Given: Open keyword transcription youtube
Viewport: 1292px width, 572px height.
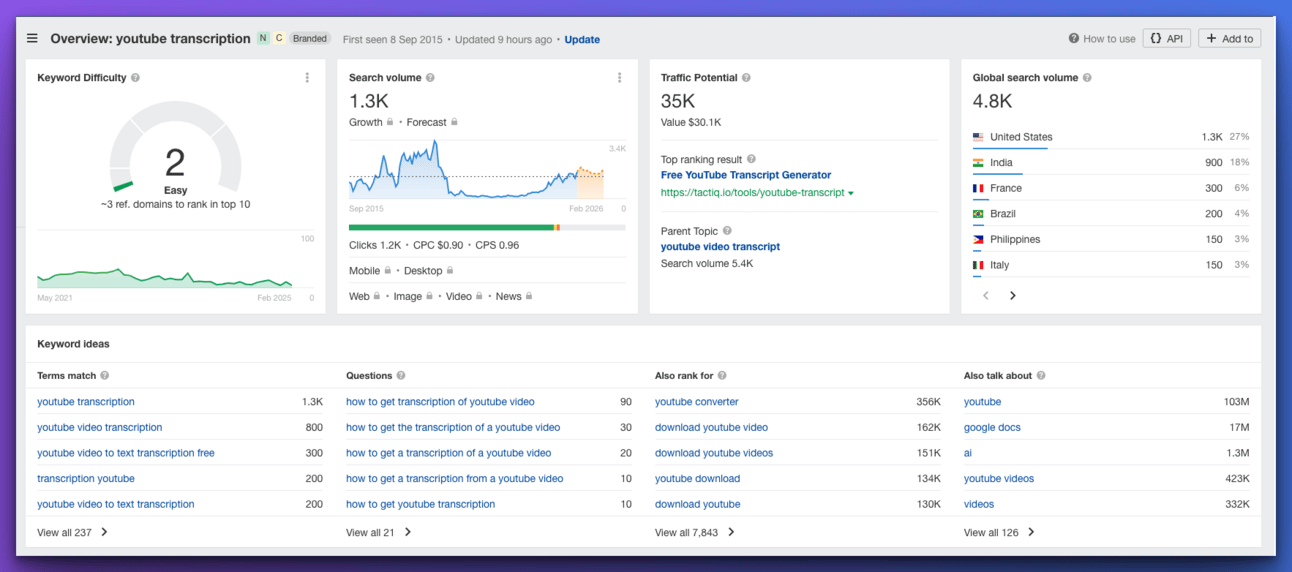Looking at the screenshot, I should point(86,479).
